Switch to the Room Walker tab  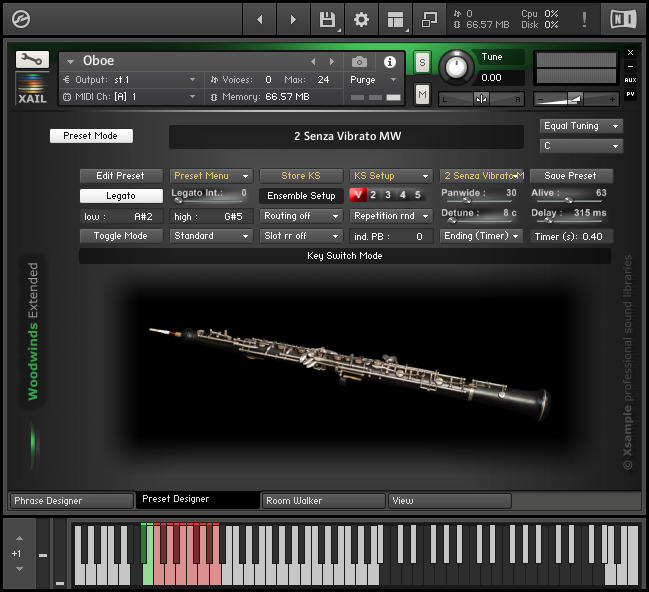click(x=323, y=500)
